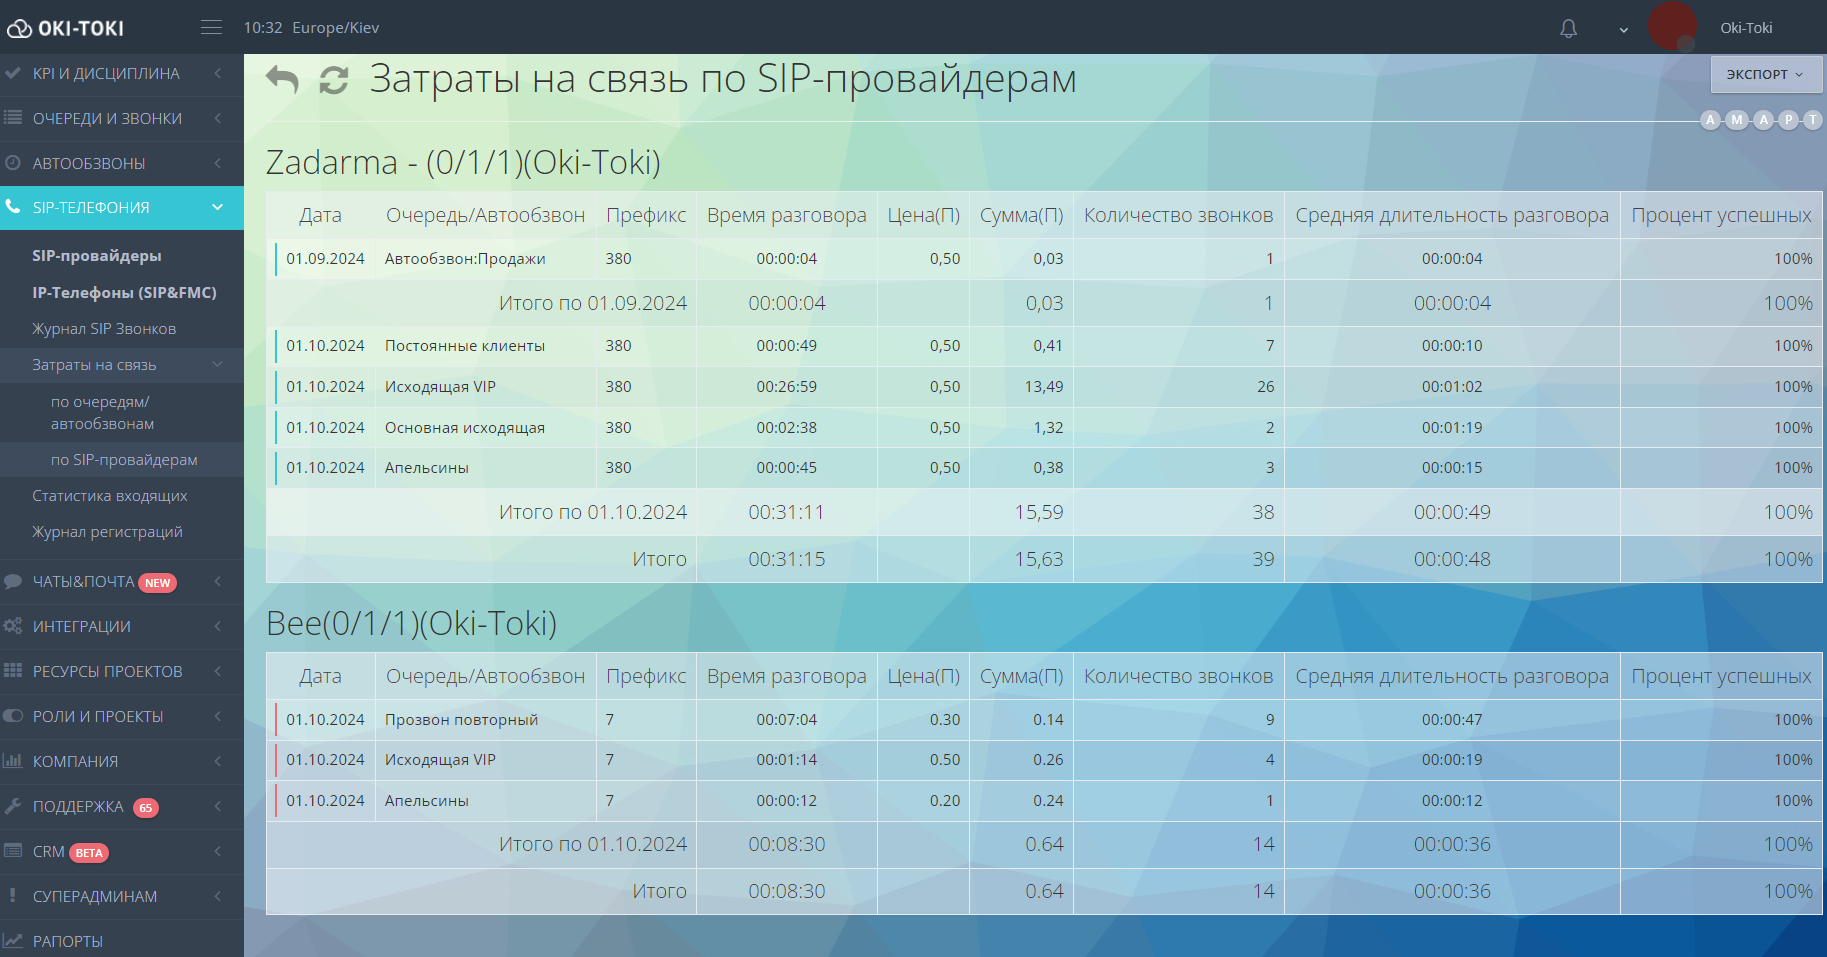Open SIP-провайдеры page

tap(97, 256)
